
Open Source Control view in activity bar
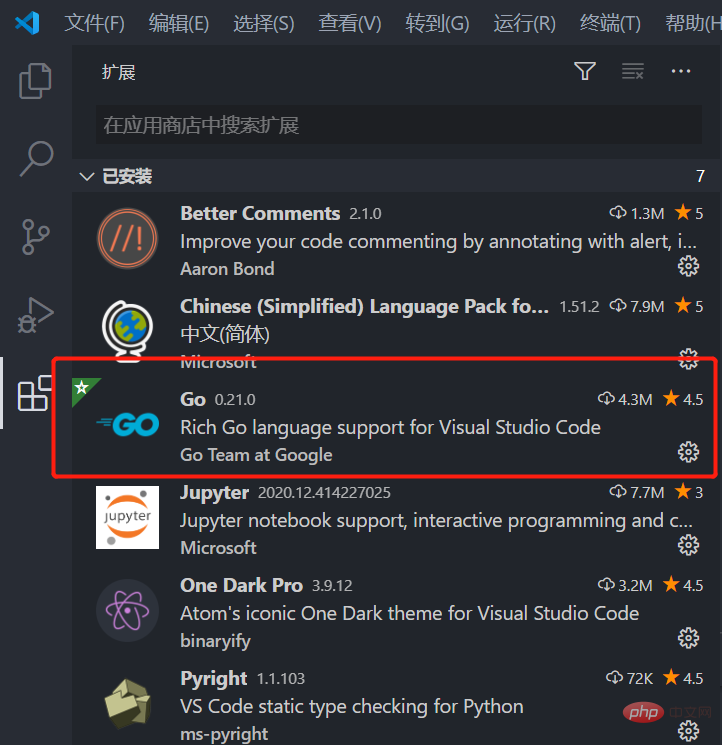coord(36,237)
